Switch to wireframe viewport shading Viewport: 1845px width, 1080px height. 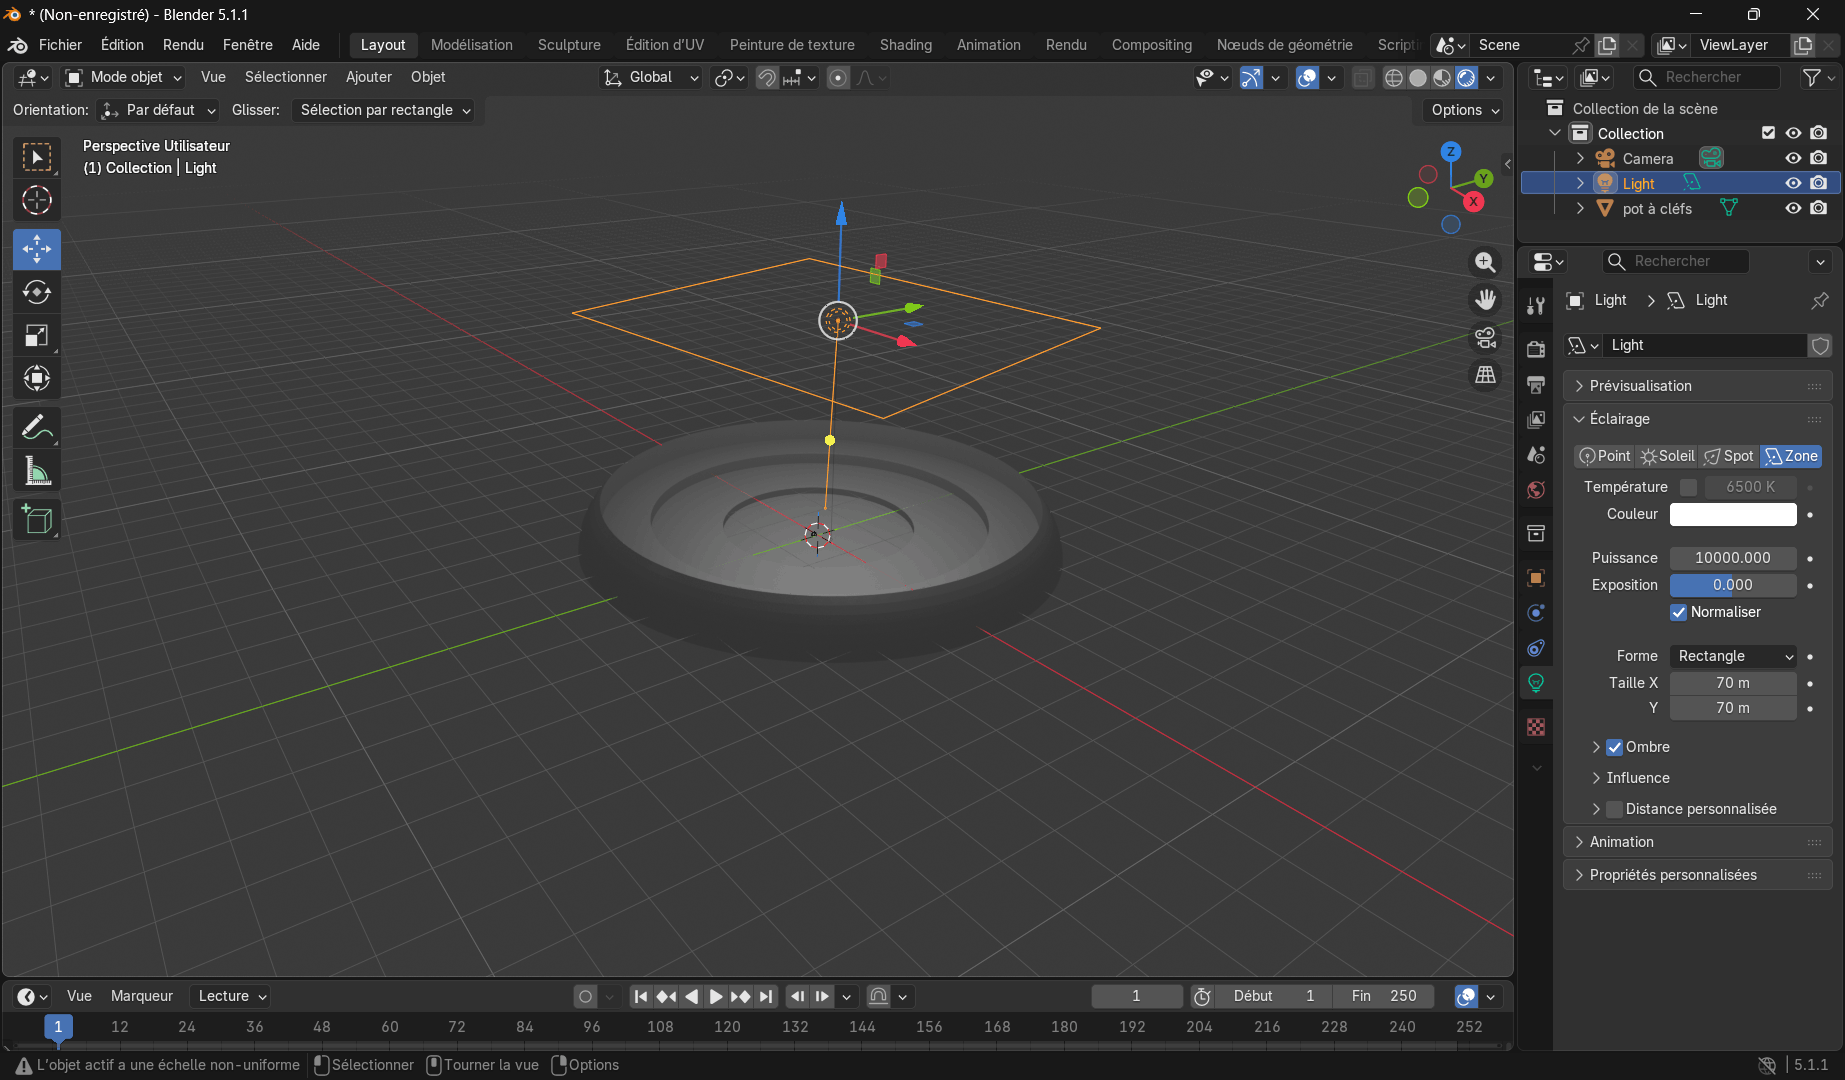[x=1393, y=78]
